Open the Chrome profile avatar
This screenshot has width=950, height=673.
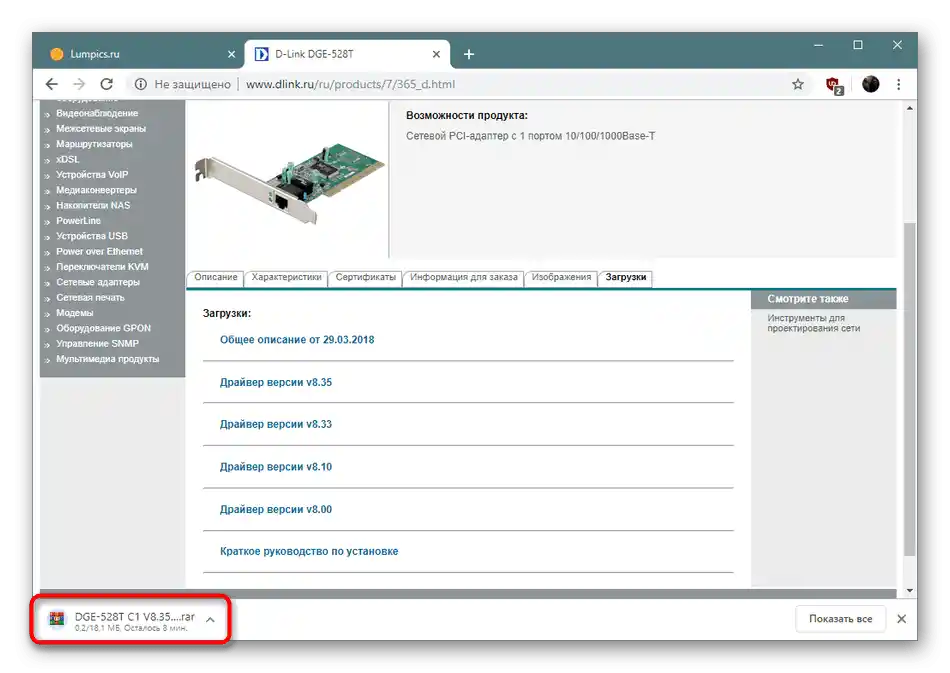coord(871,84)
